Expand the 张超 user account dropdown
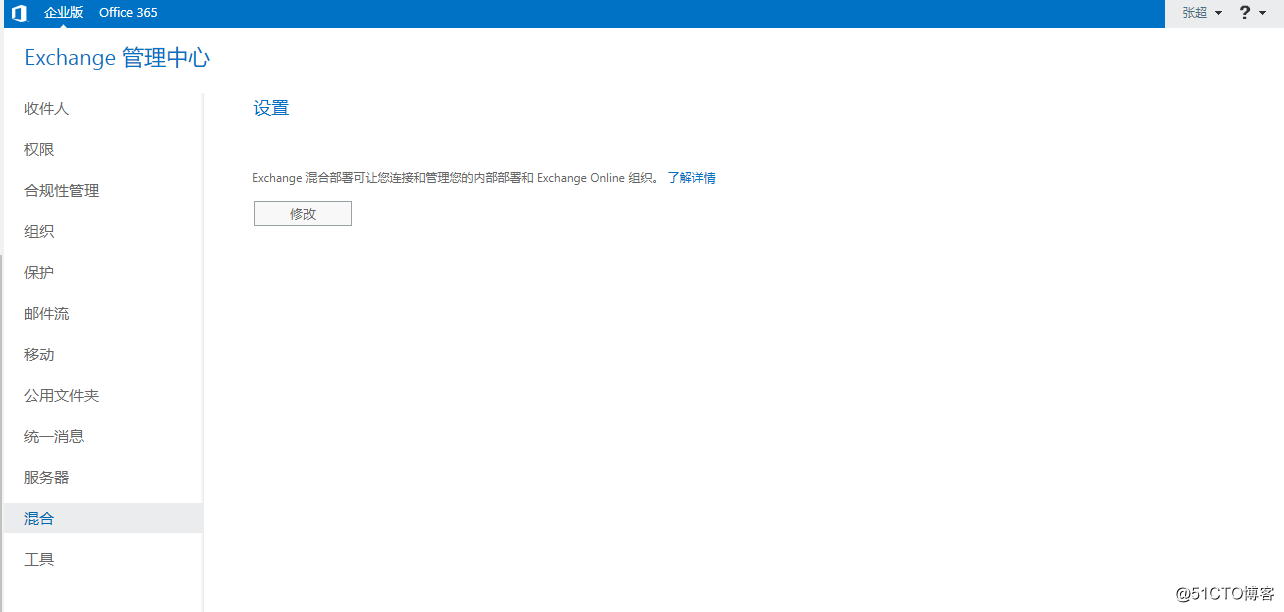Image resolution: width=1284 pixels, height=612 pixels. click(x=1202, y=13)
